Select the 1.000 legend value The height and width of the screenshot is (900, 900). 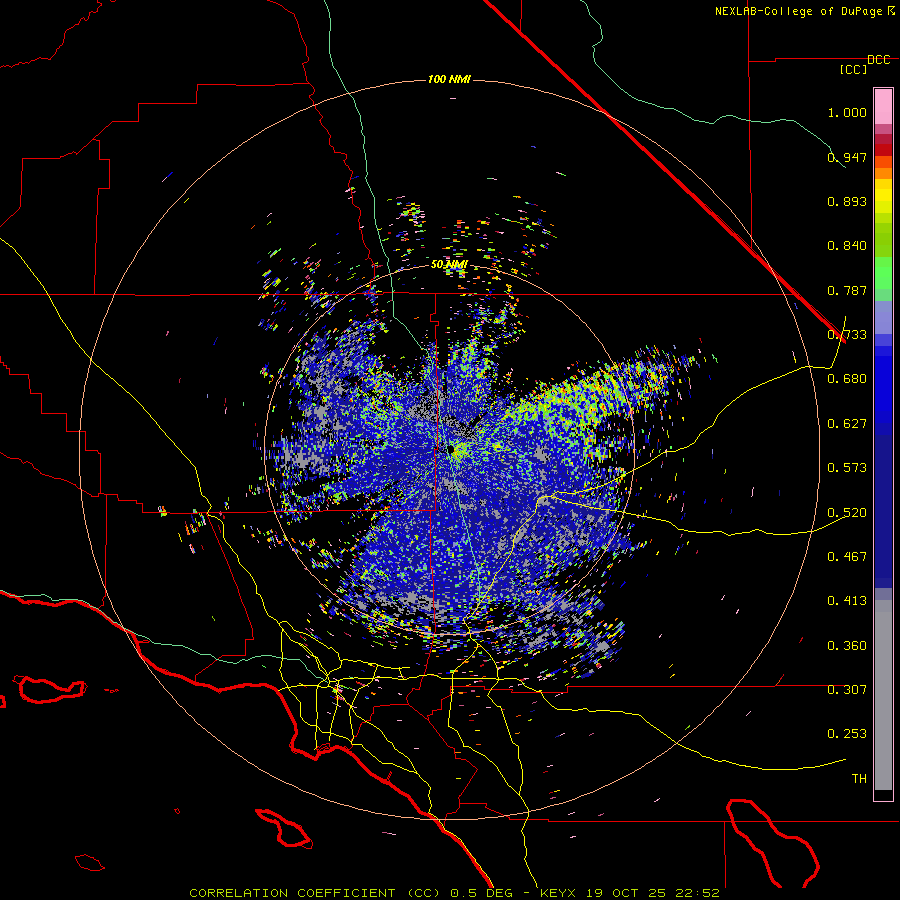pos(847,112)
